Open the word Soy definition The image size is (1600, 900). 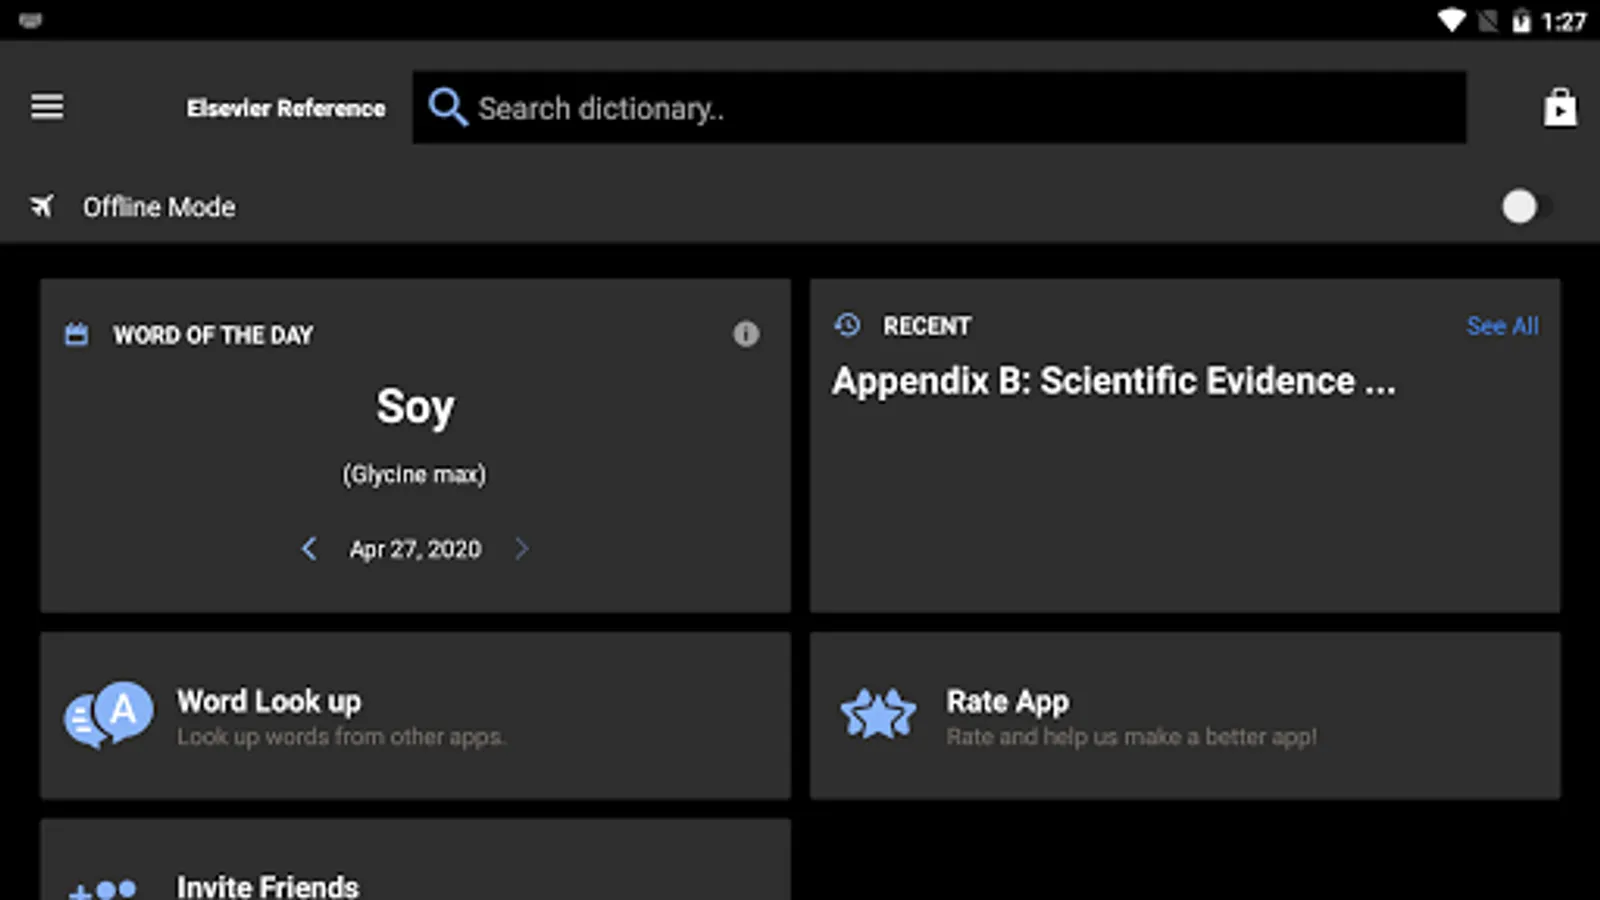click(415, 407)
